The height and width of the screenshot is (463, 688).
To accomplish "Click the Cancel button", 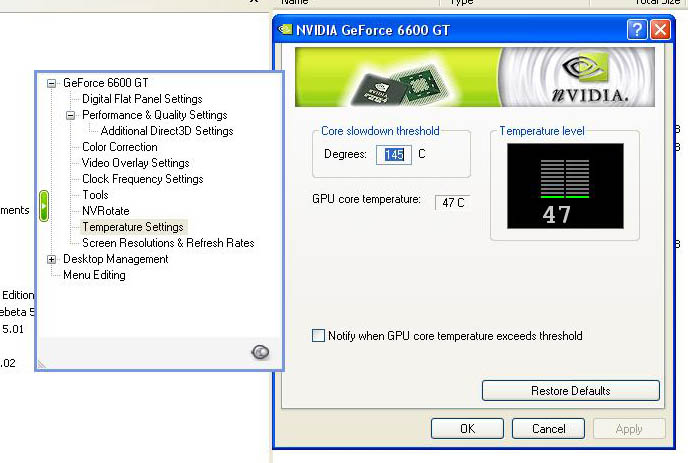I will click(548, 429).
